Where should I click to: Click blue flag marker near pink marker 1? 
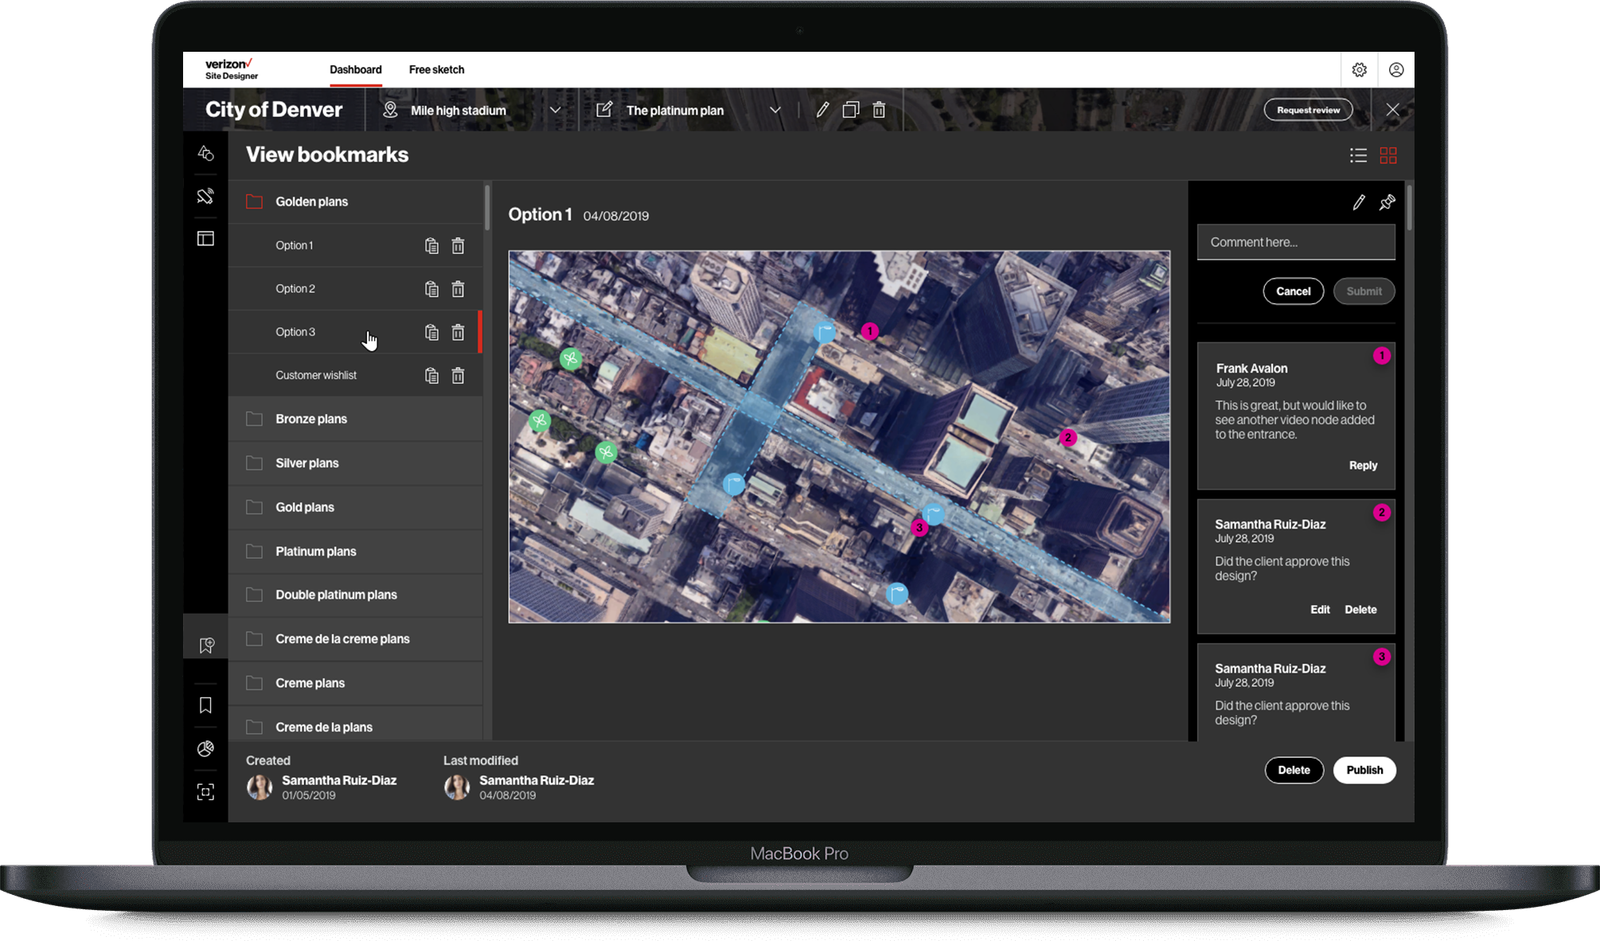(825, 332)
